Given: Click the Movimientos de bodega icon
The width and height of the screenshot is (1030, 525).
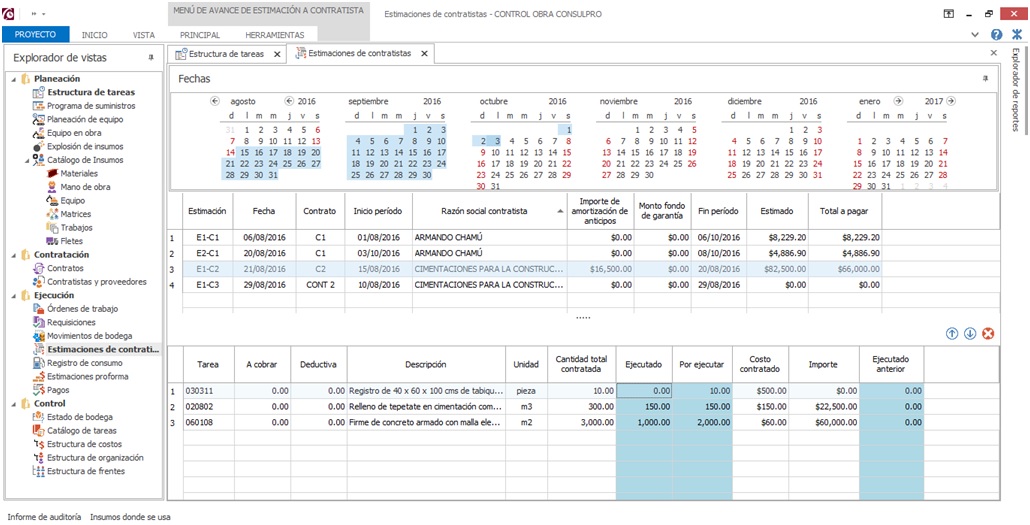Looking at the screenshot, I should (38, 336).
